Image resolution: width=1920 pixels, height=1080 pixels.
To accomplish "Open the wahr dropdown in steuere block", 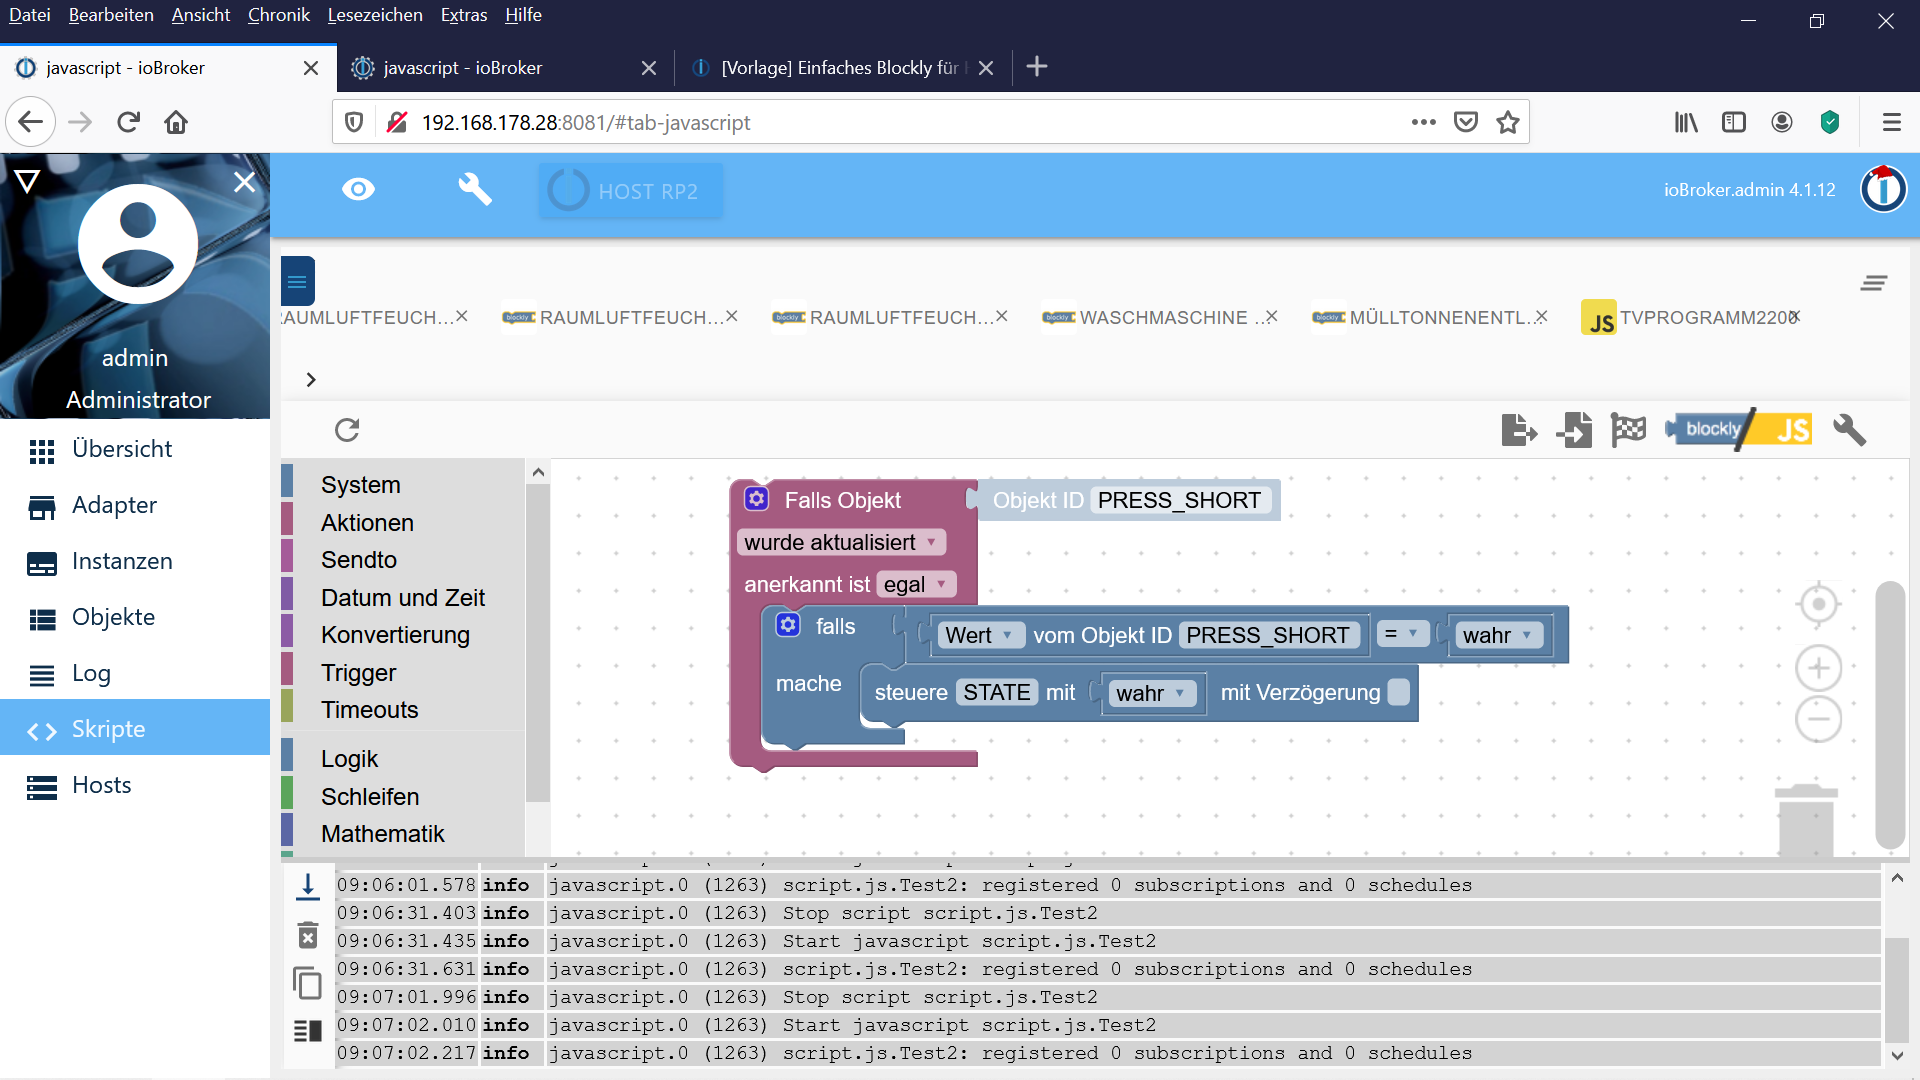I will coord(1151,694).
